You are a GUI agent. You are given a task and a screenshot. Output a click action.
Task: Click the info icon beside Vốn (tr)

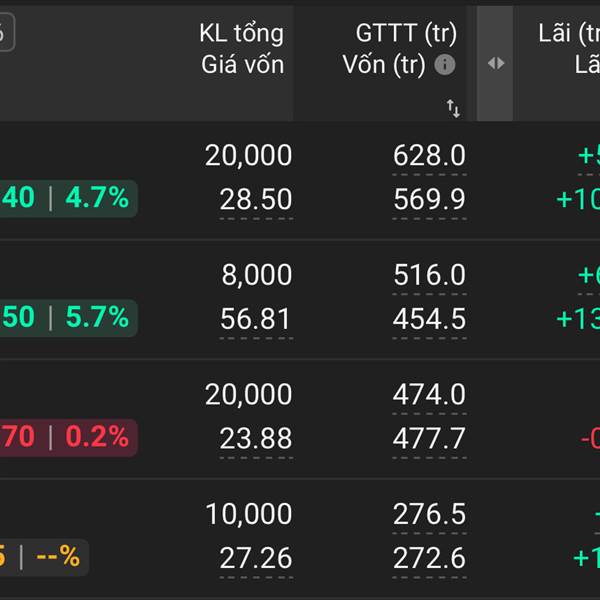coord(445,65)
